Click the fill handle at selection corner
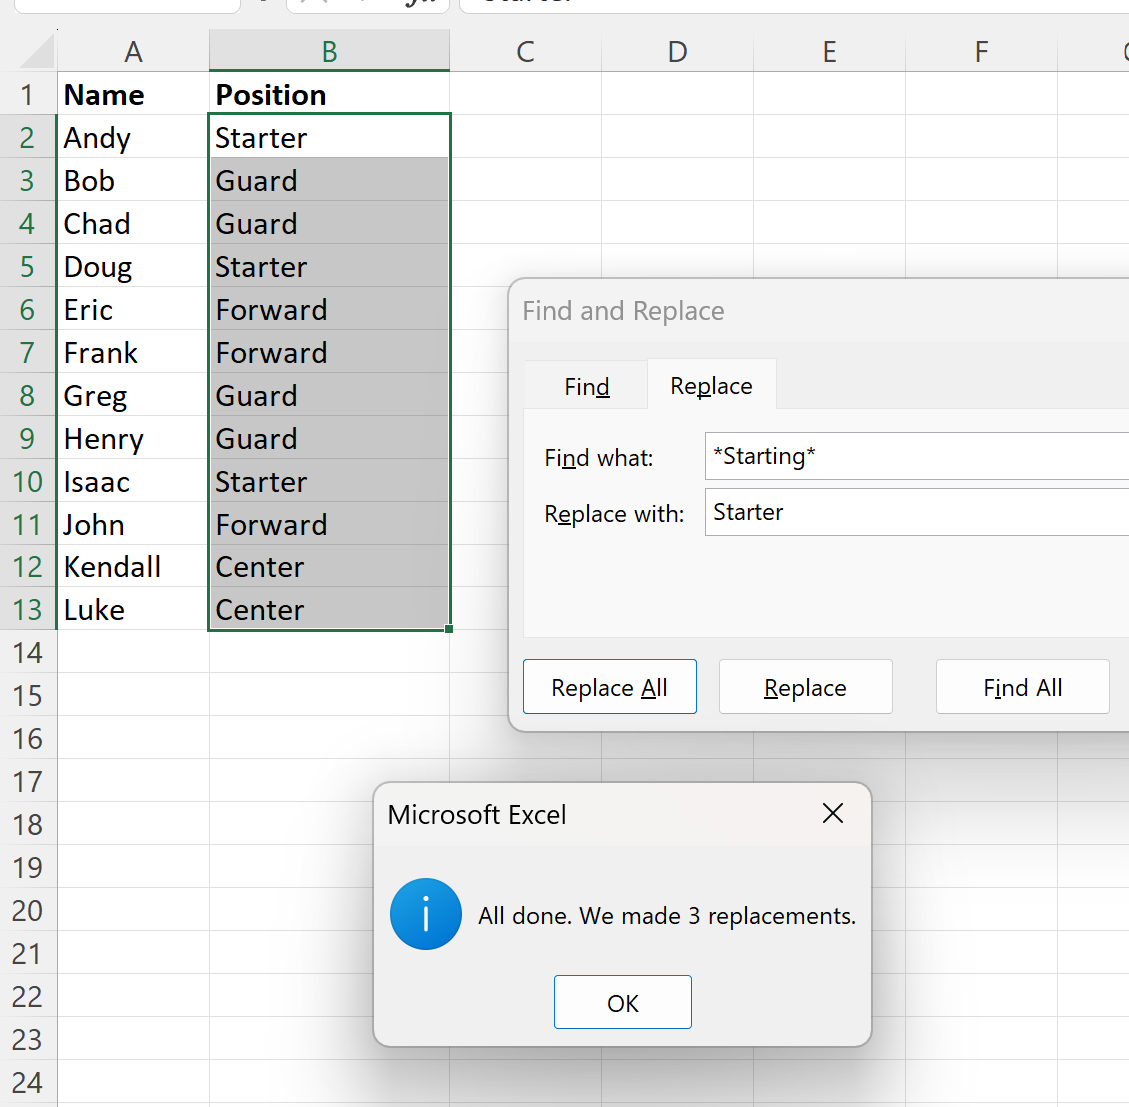The width and height of the screenshot is (1129, 1107). coord(449,629)
